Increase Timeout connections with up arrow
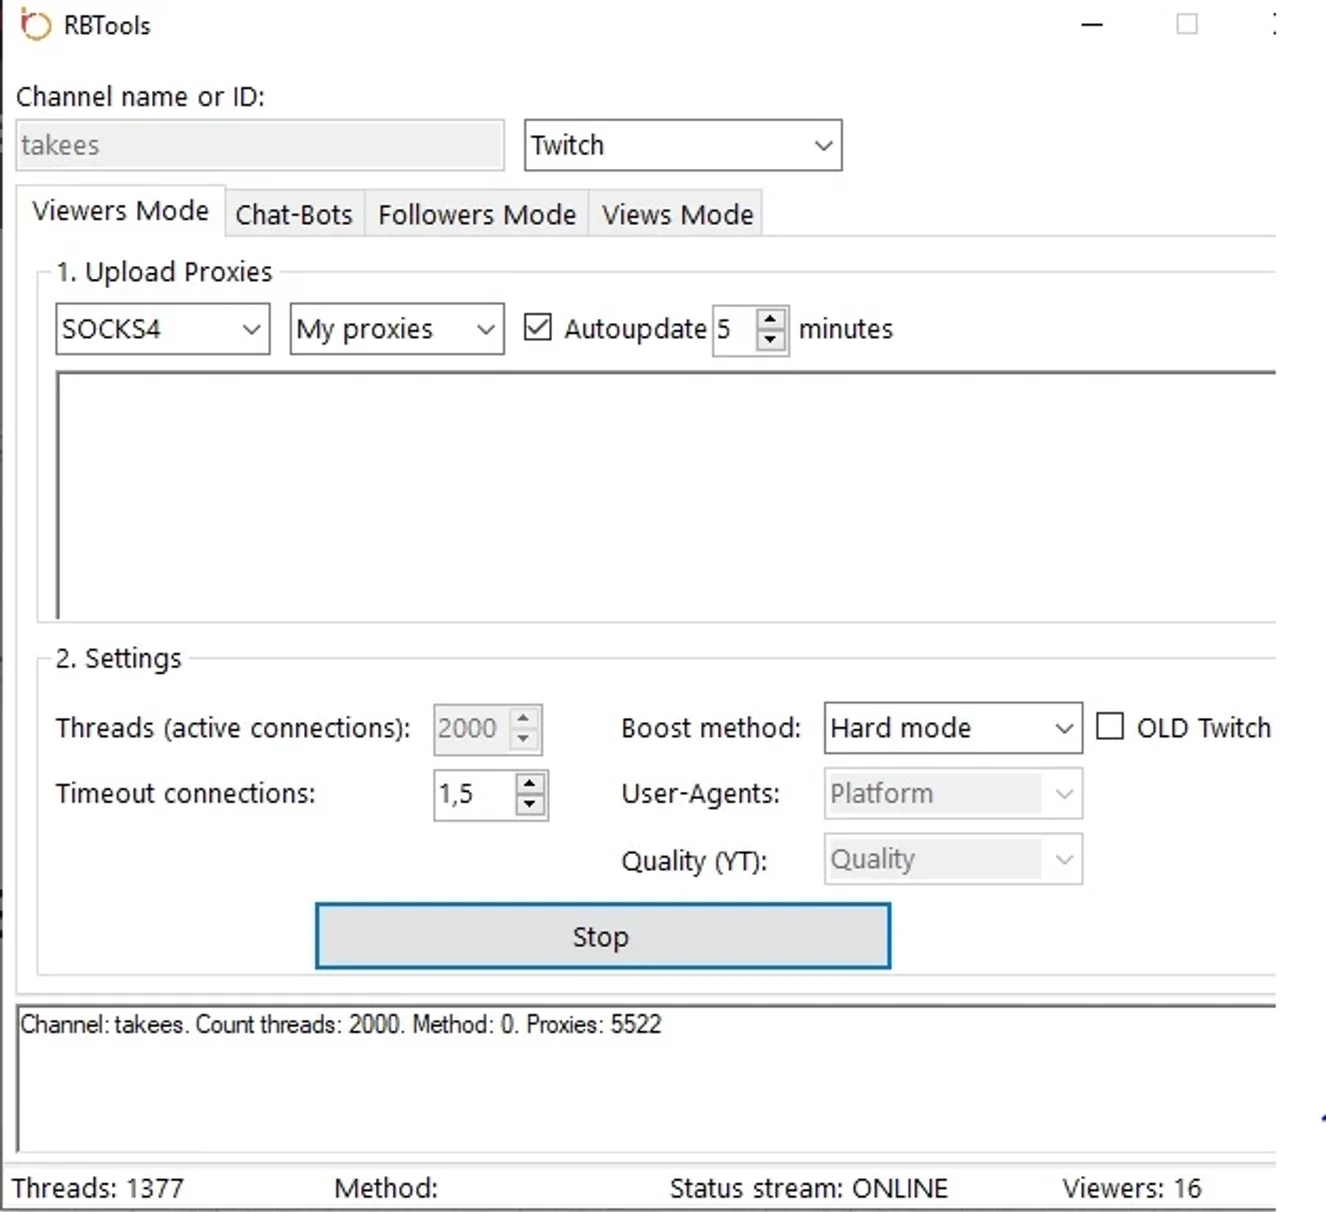Viewport: 1326px width, 1212px height. point(531,784)
